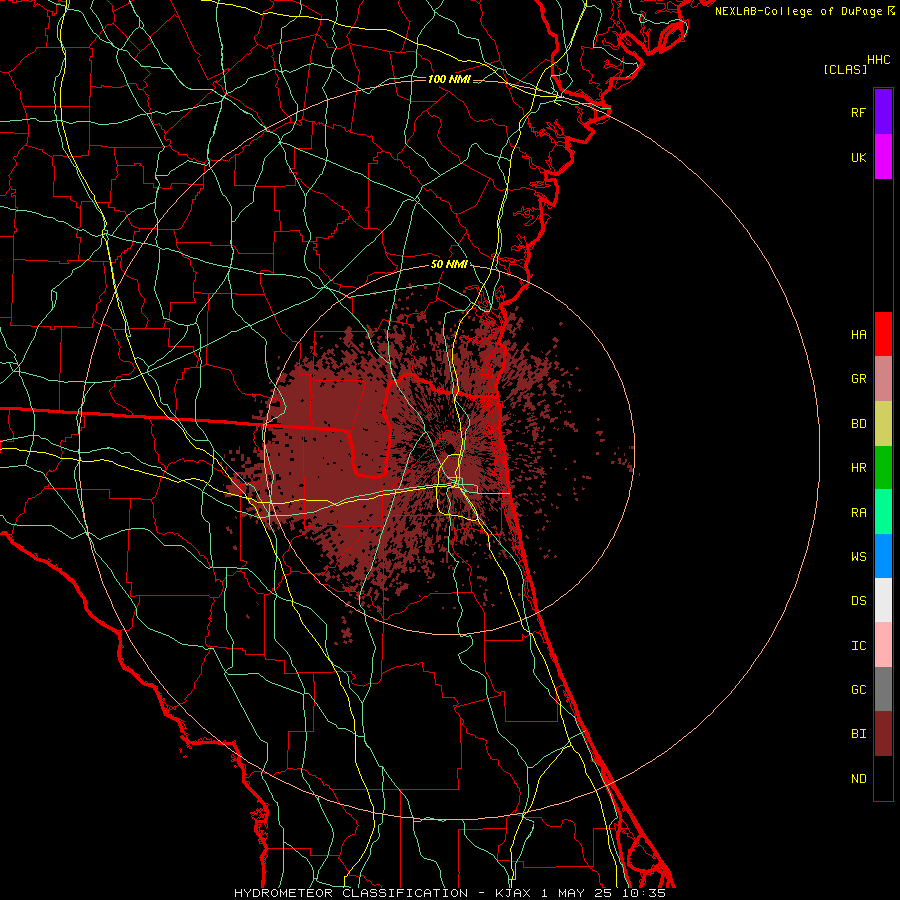The height and width of the screenshot is (900, 900).
Task: Click the HHC product label
Action: point(879,60)
